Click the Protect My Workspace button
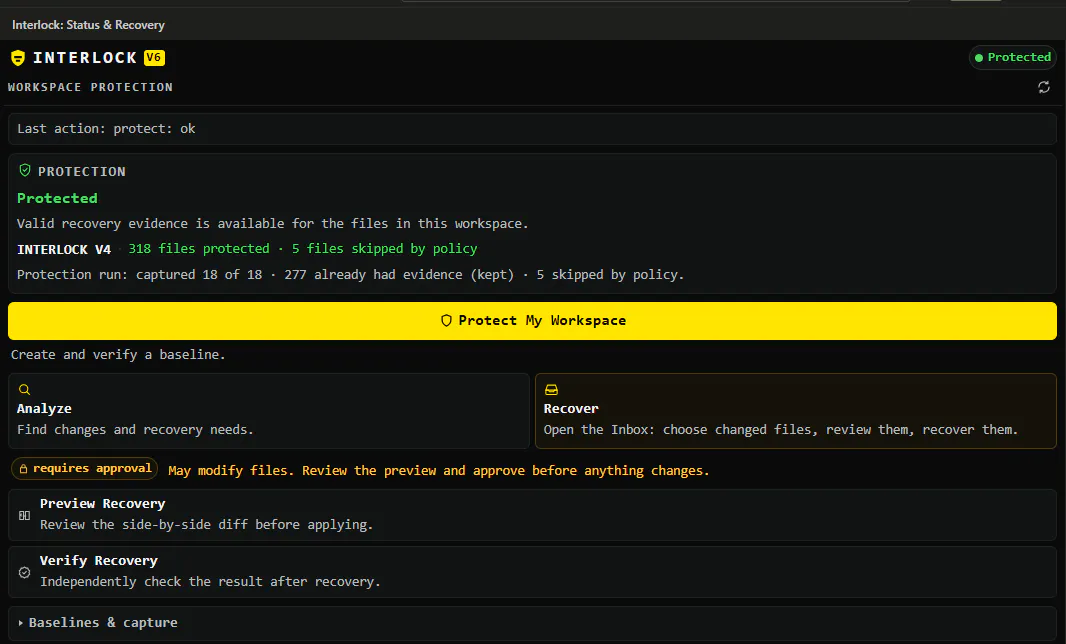The width and height of the screenshot is (1066, 644). 532,321
